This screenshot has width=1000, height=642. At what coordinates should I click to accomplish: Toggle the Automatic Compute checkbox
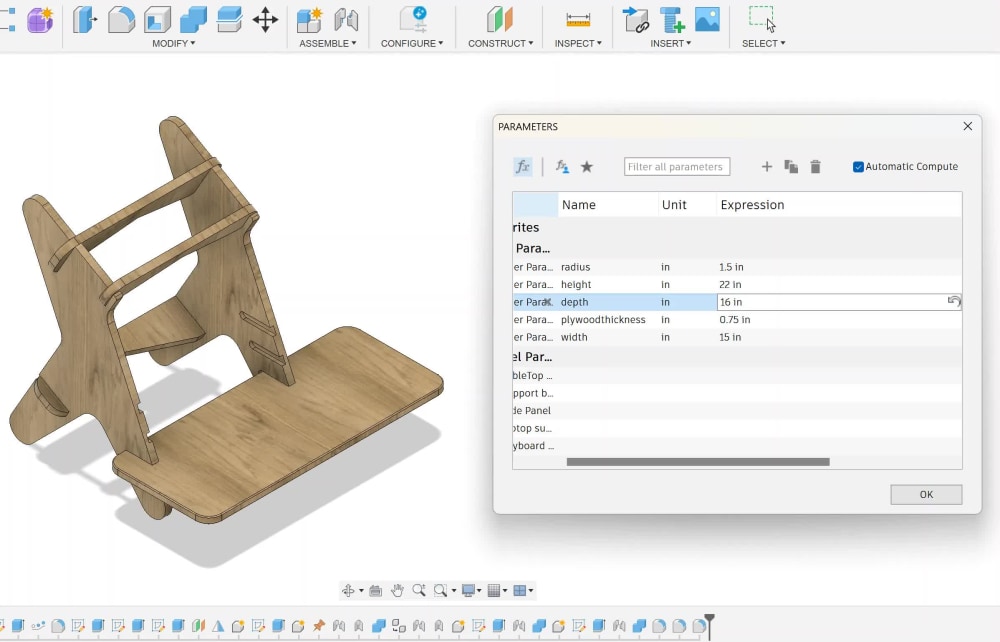[x=858, y=167]
